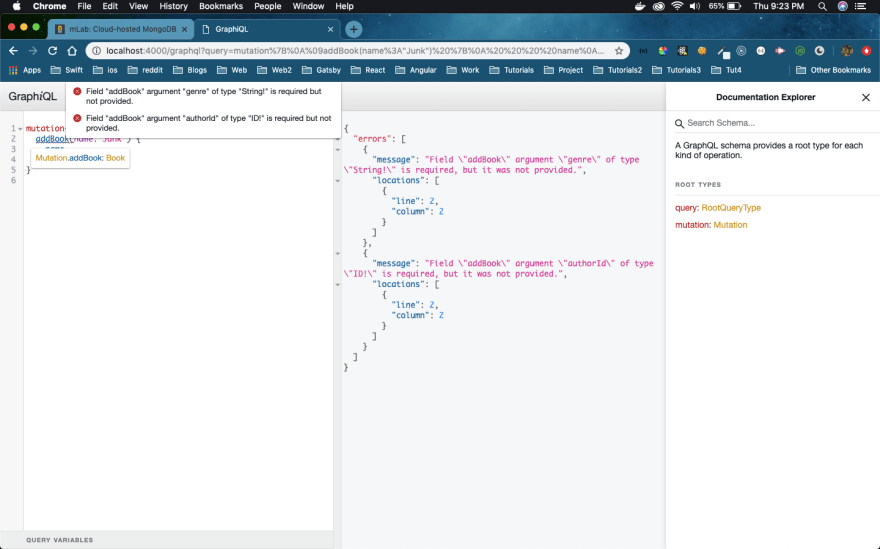880x549 pixels.
Task: Open the volume control in menu bar
Action: point(695,6)
